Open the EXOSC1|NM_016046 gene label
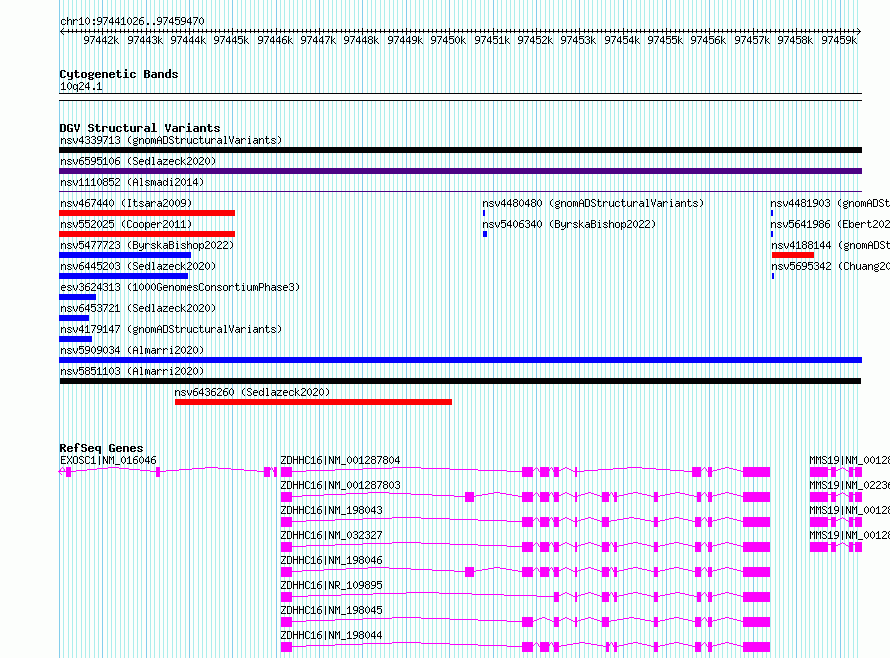 [108, 460]
